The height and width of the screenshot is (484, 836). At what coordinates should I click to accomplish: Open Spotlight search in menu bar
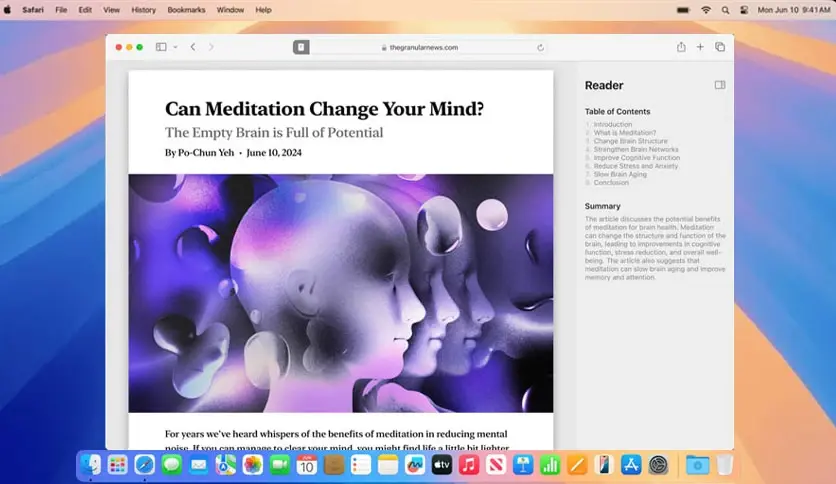[725, 10]
